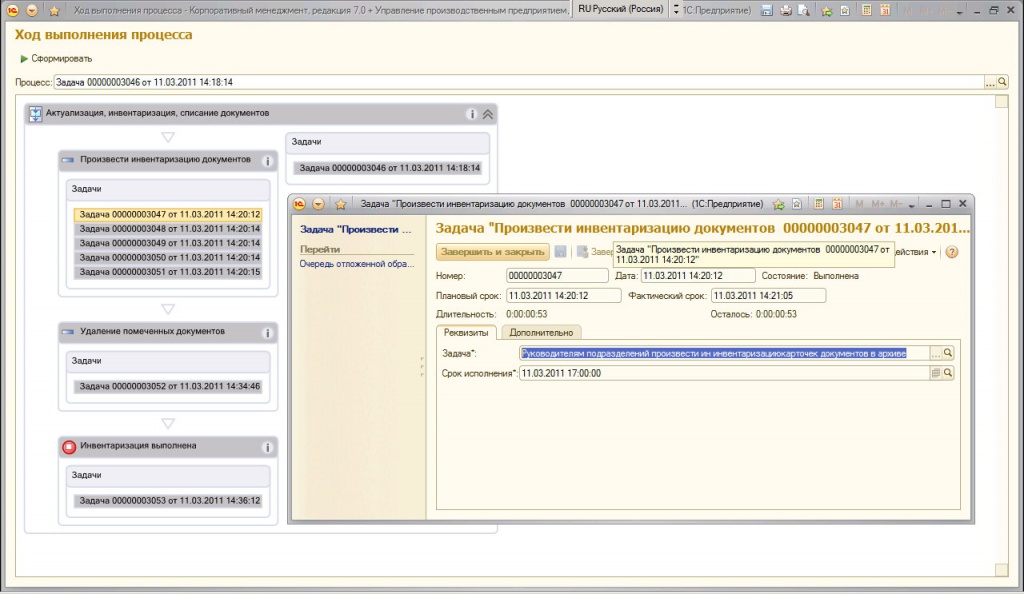Click magnifier icon of Задача field in dialog
Screen dimensions: 1024x594
pyautogui.click(x=948, y=353)
